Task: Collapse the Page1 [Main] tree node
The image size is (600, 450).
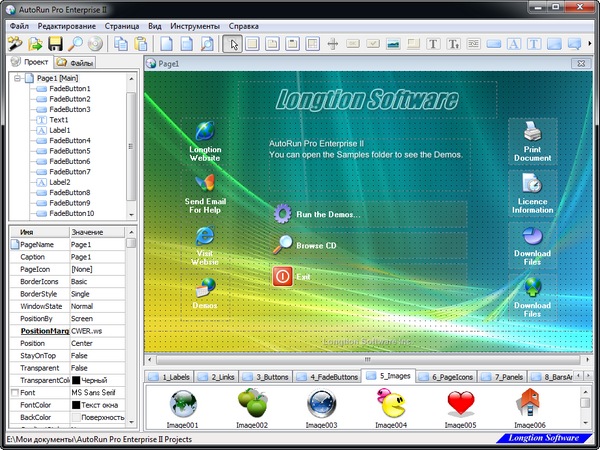Action: pyautogui.click(x=18, y=78)
